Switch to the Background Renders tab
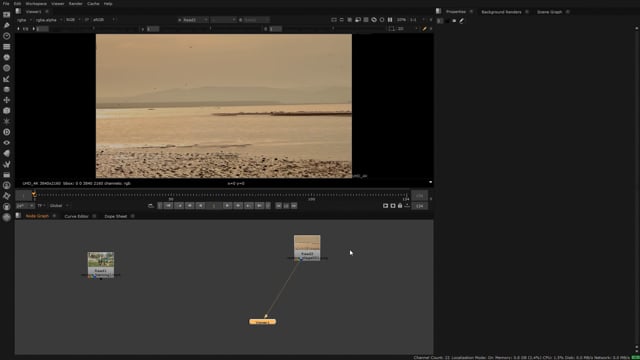Screen dimensions: 640x360 point(501,12)
